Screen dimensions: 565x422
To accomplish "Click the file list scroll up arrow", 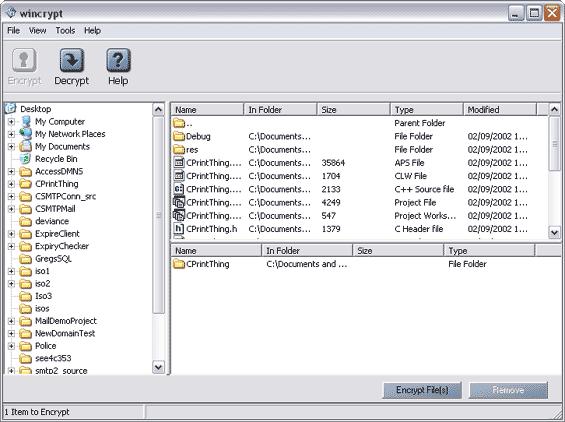I will [x=555, y=109].
